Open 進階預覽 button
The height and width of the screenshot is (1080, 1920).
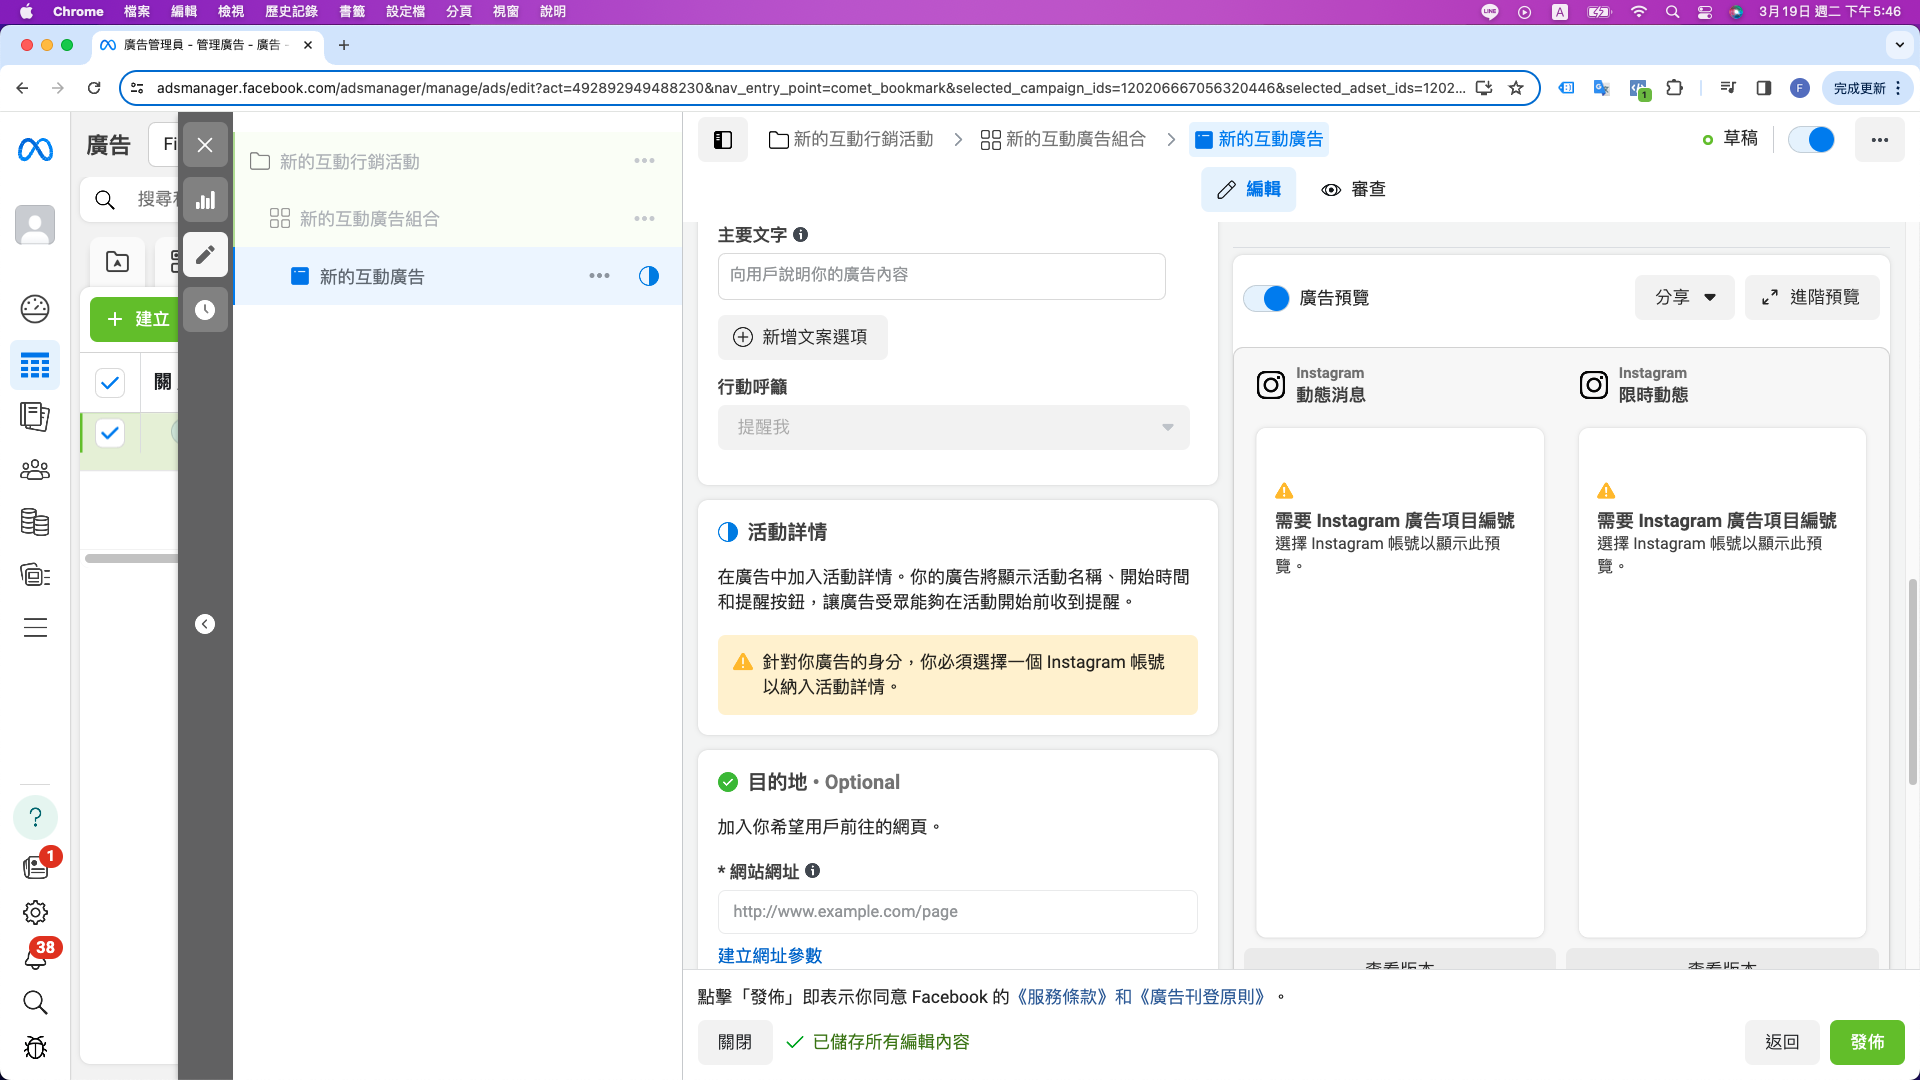[1812, 297]
